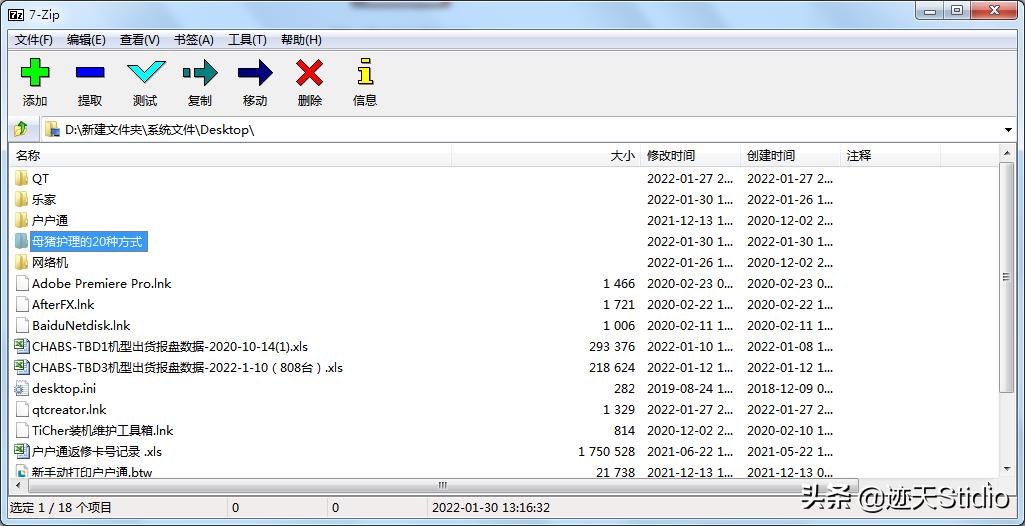Click the folder icon of 户户通

[x=22, y=220]
